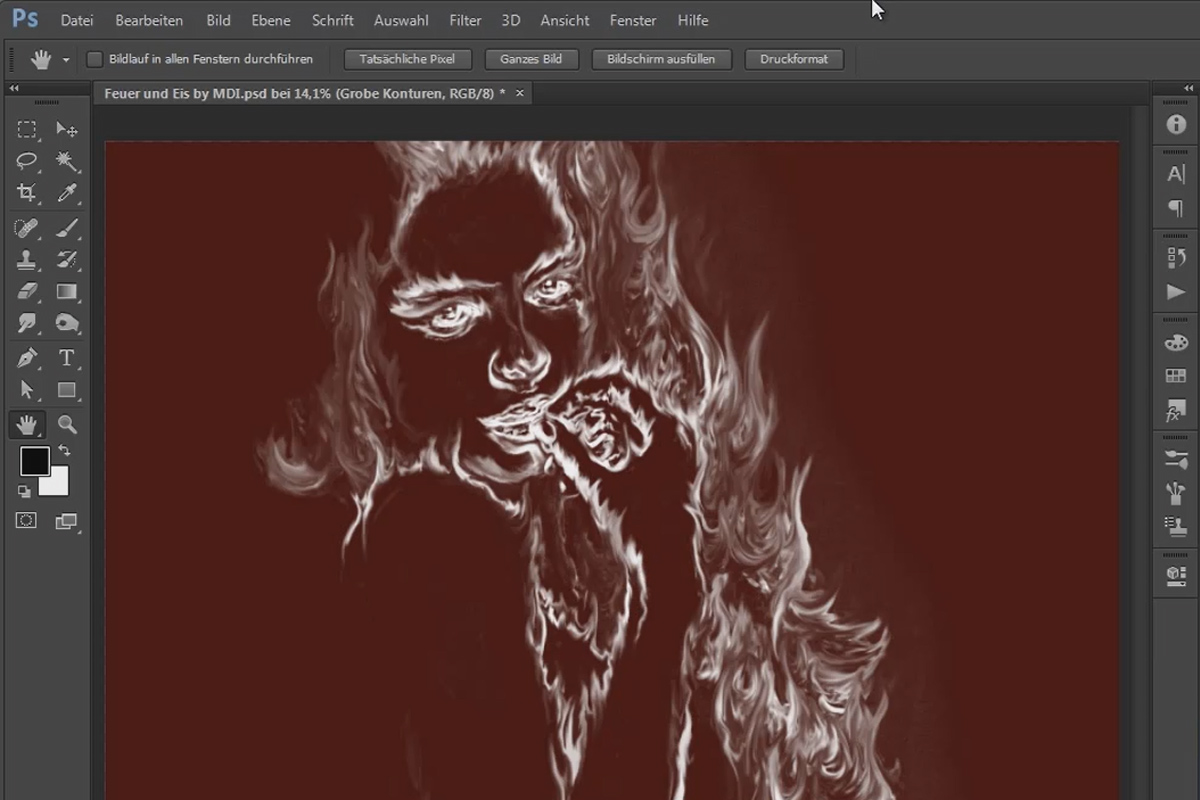Open the Datei menu

[x=77, y=20]
